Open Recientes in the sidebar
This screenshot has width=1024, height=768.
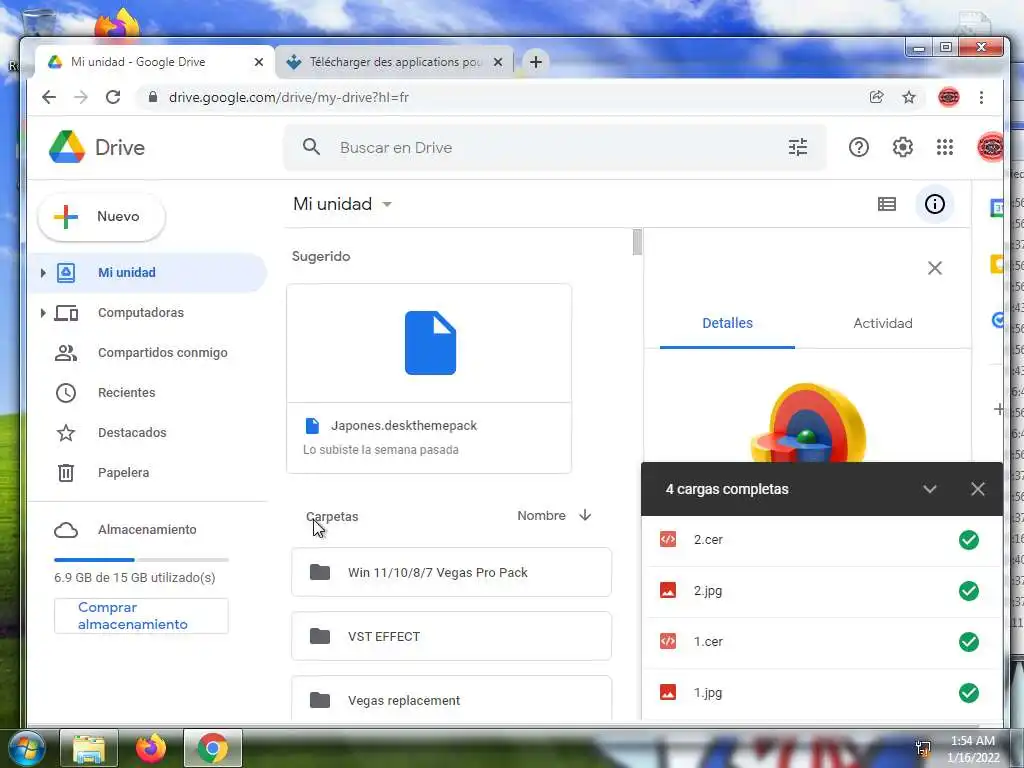pos(127,392)
